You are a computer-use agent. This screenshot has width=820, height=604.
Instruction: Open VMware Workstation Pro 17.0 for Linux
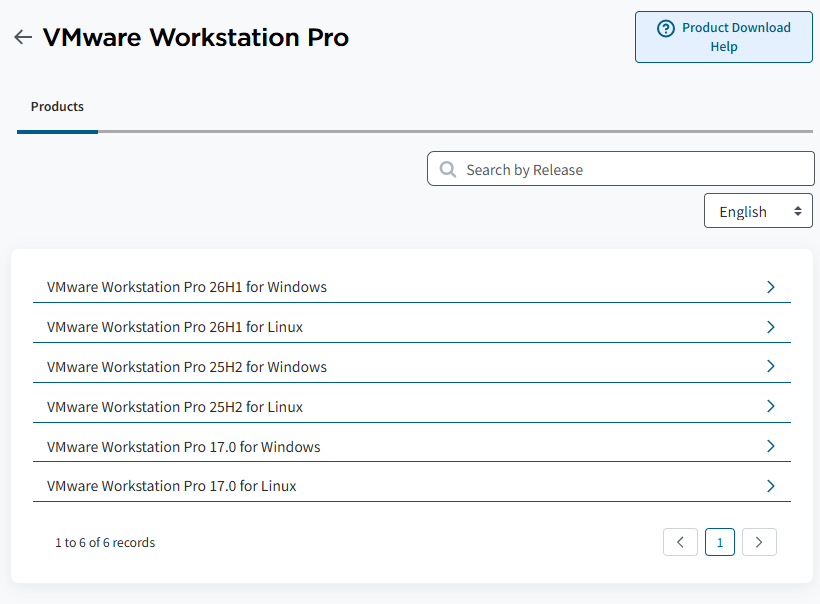[172, 486]
